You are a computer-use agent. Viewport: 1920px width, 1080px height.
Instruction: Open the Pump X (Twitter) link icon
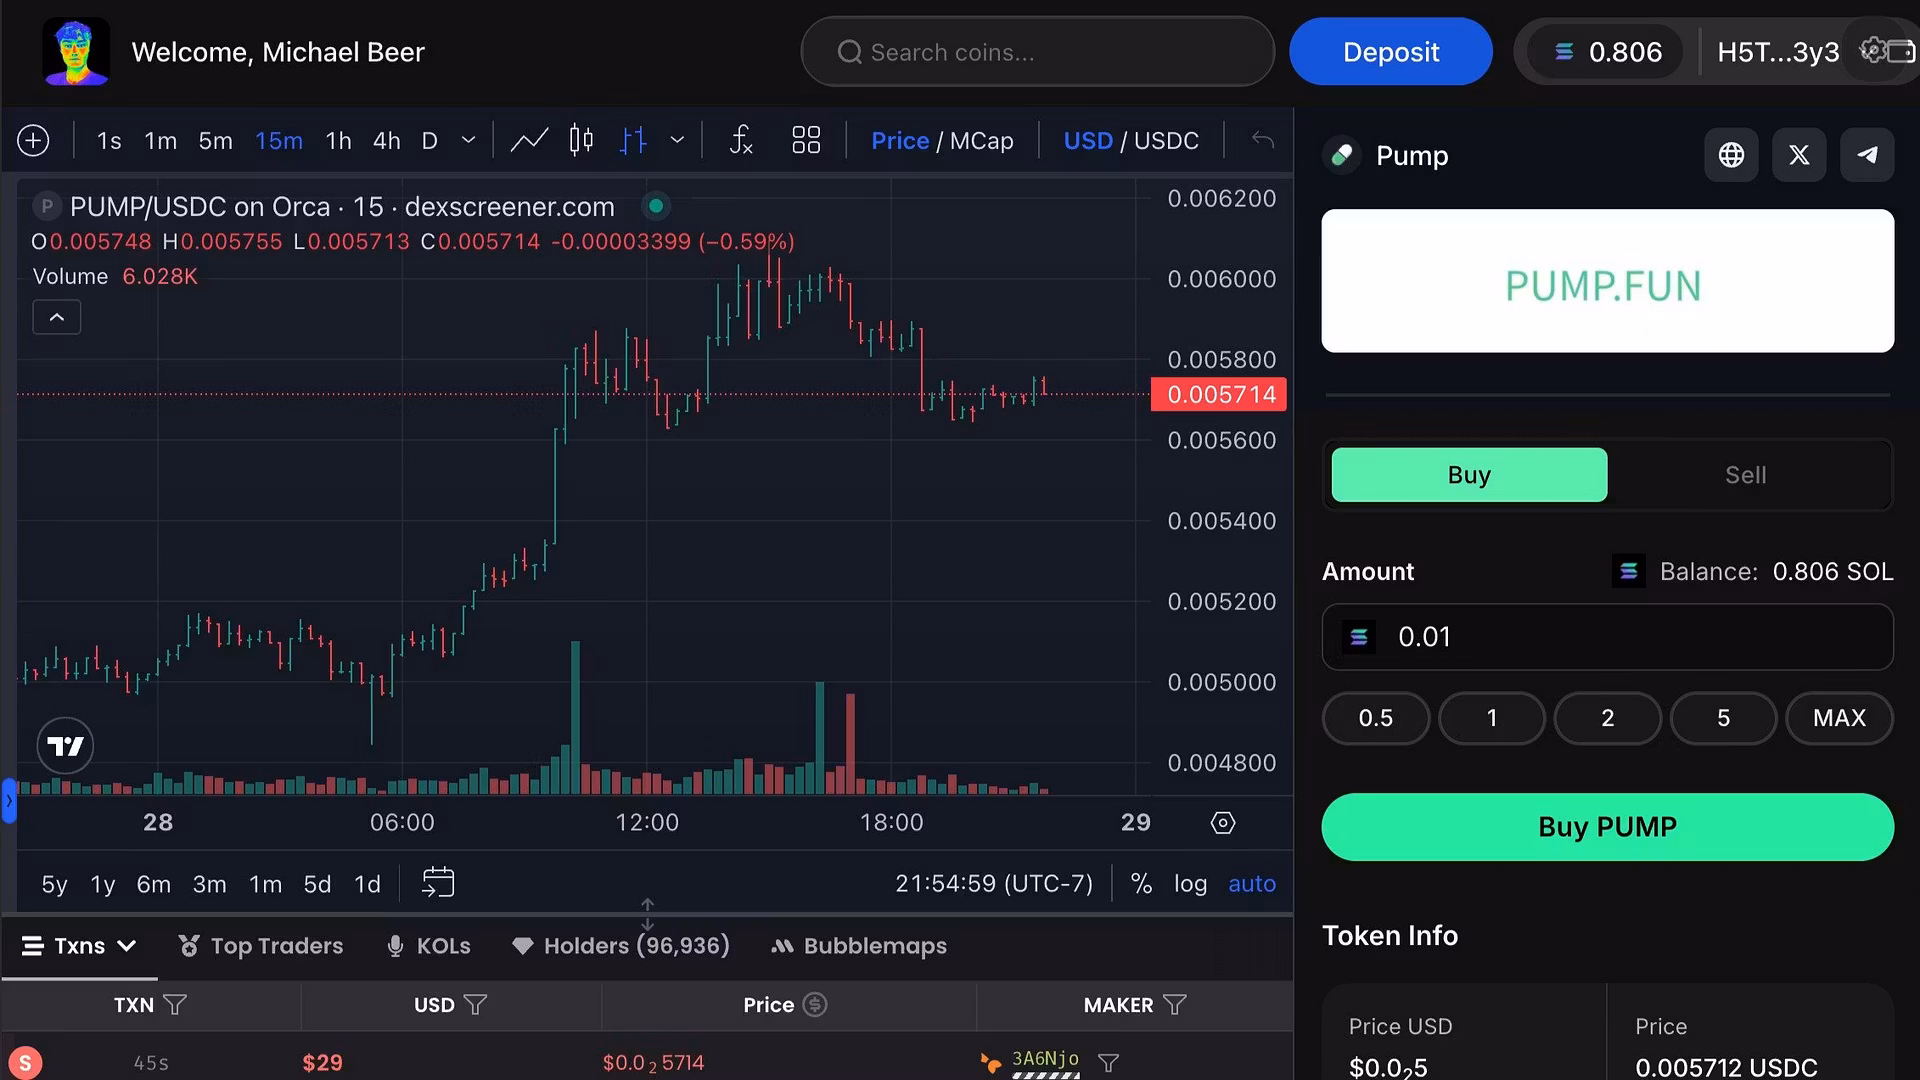coord(1799,155)
